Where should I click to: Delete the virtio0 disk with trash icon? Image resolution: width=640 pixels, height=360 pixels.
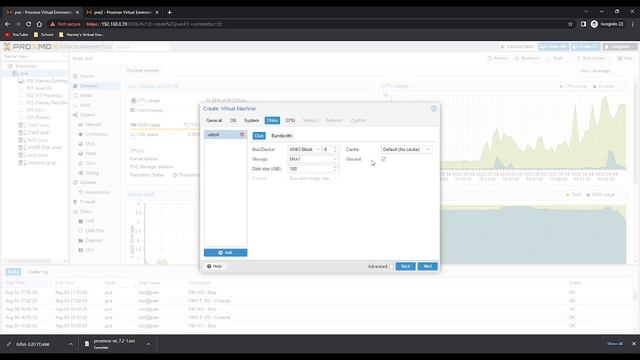242,135
